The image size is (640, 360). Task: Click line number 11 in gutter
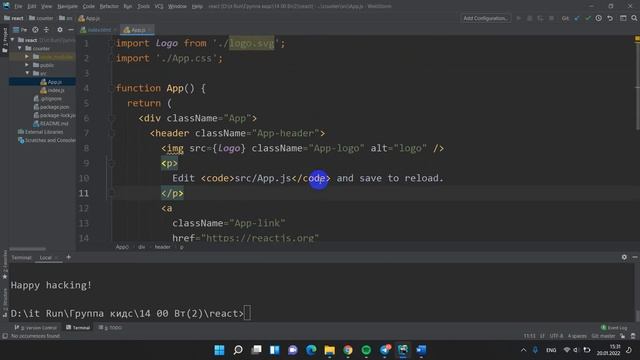(84, 193)
